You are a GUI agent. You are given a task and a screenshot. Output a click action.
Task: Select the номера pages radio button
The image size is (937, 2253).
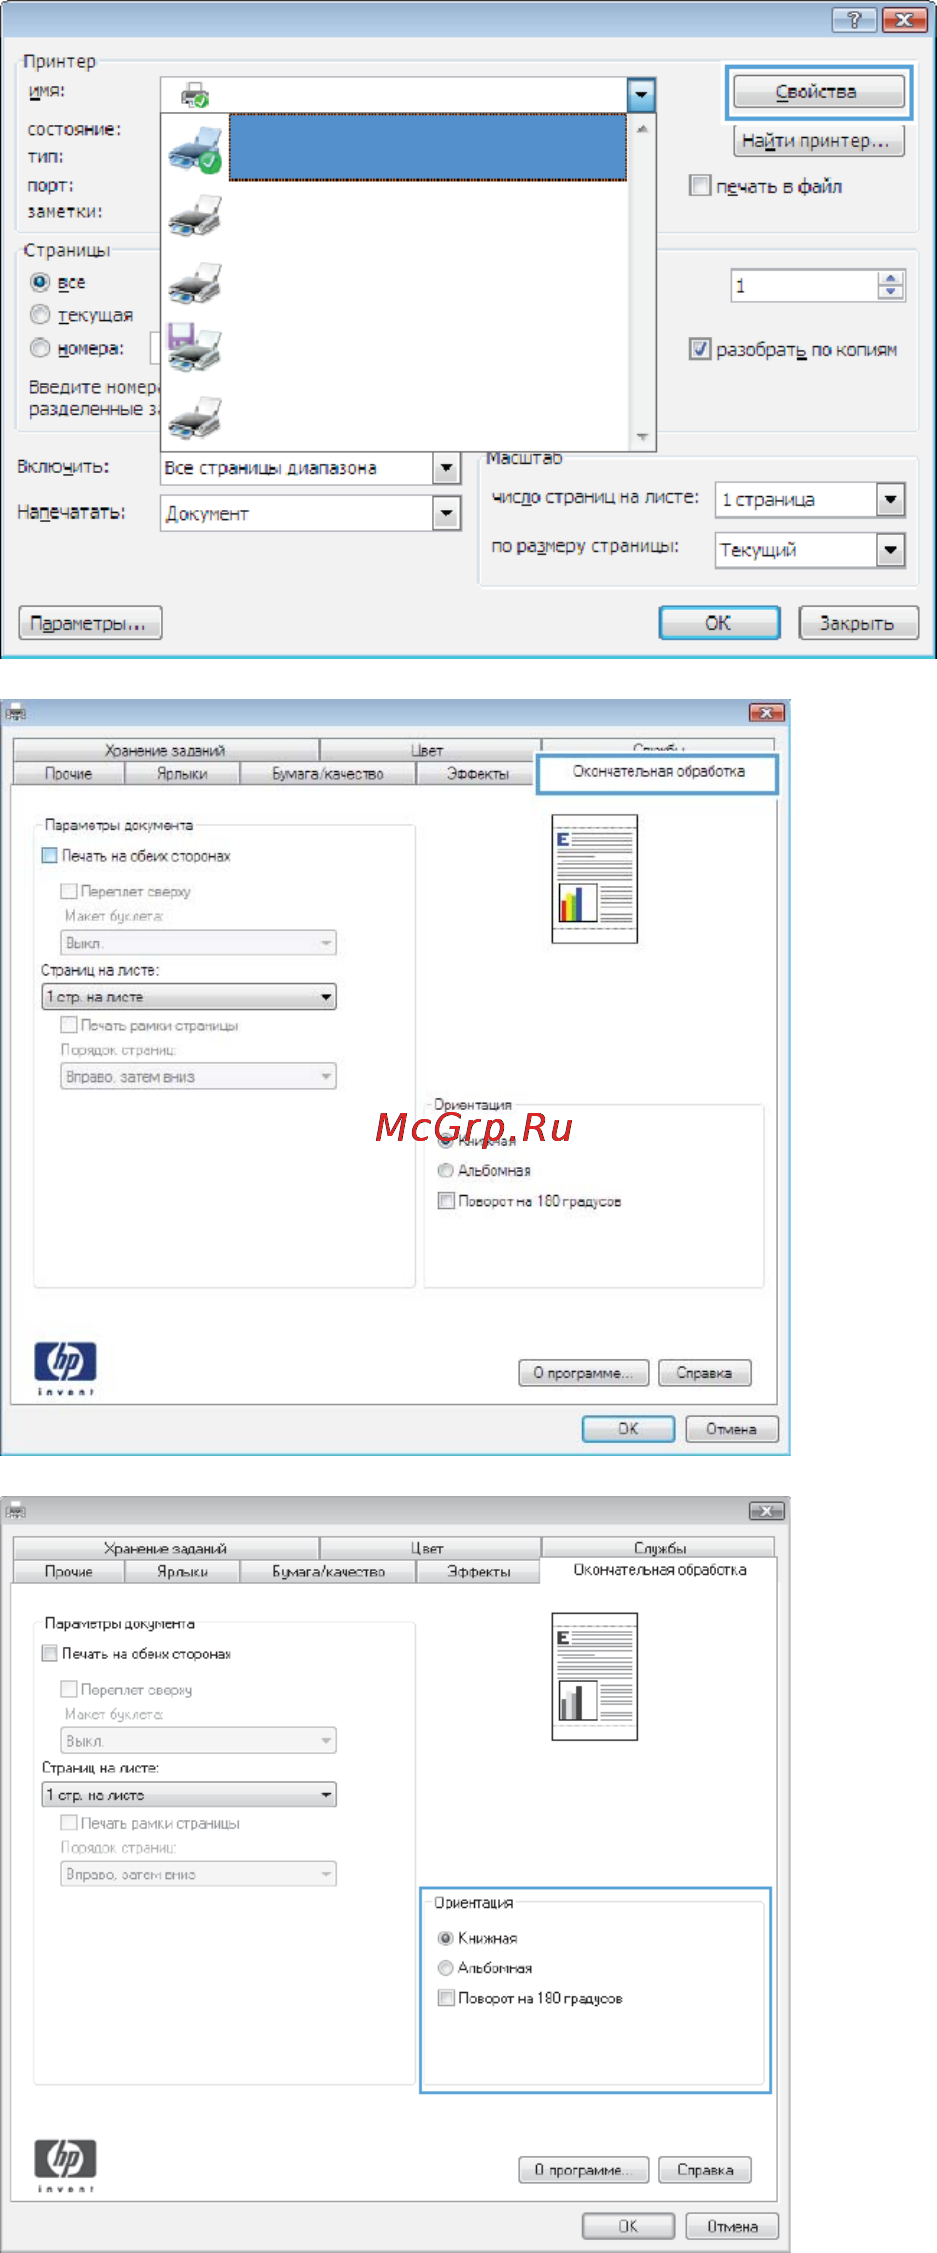[40, 348]
